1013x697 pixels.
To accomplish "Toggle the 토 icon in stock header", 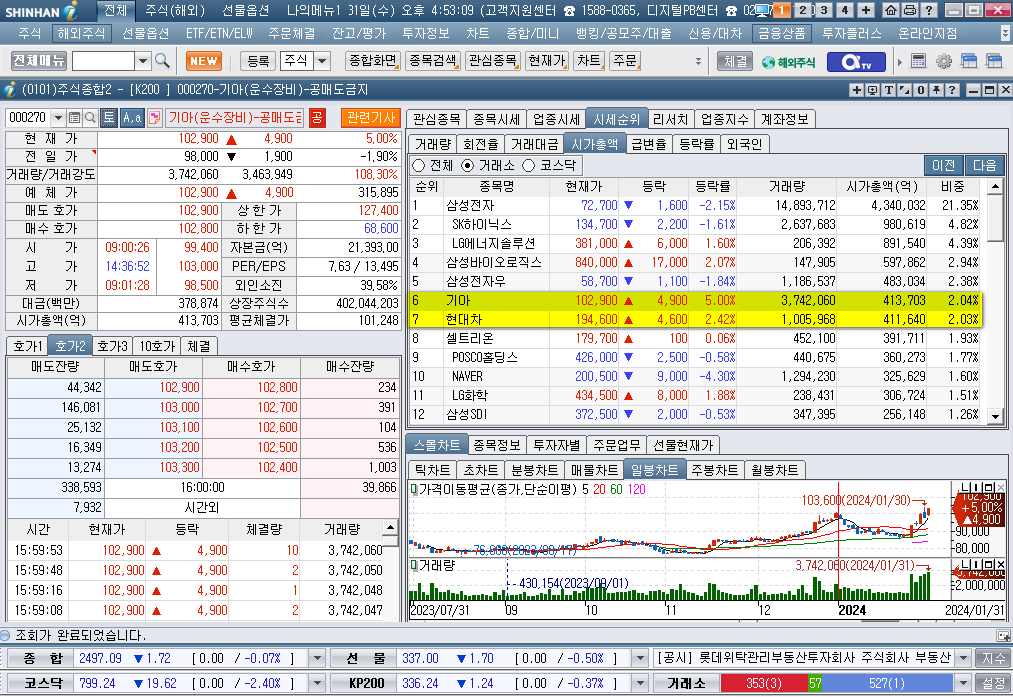I will 109,118.
